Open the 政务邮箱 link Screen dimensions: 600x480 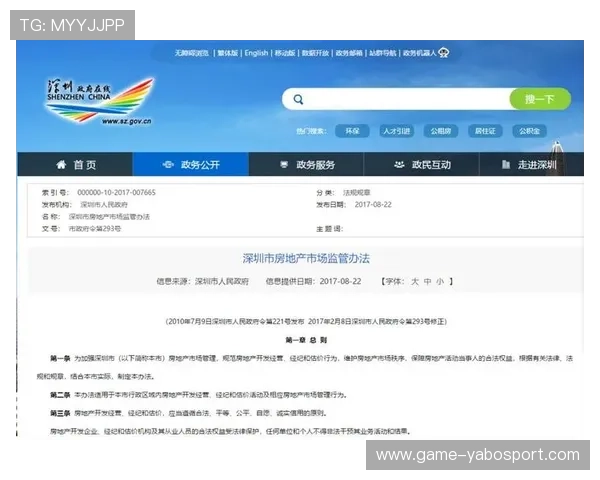349,53
